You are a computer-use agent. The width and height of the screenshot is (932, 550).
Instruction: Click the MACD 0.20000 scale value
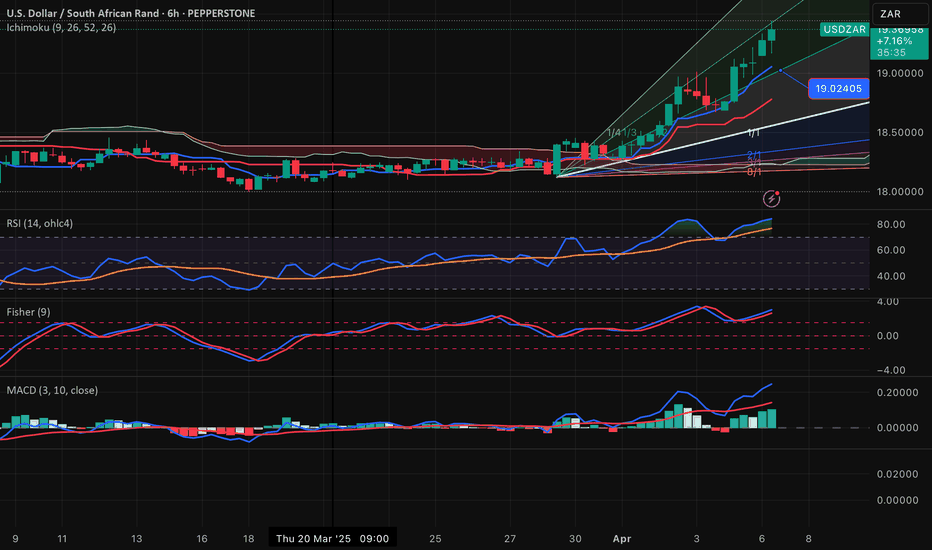click(898, 392)
